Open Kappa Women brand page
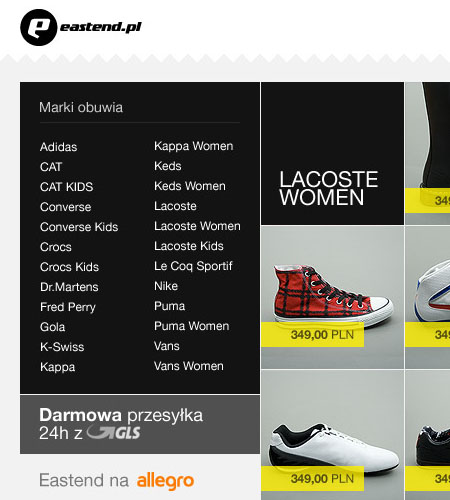 pyautogui.click(x=194, y=146)
